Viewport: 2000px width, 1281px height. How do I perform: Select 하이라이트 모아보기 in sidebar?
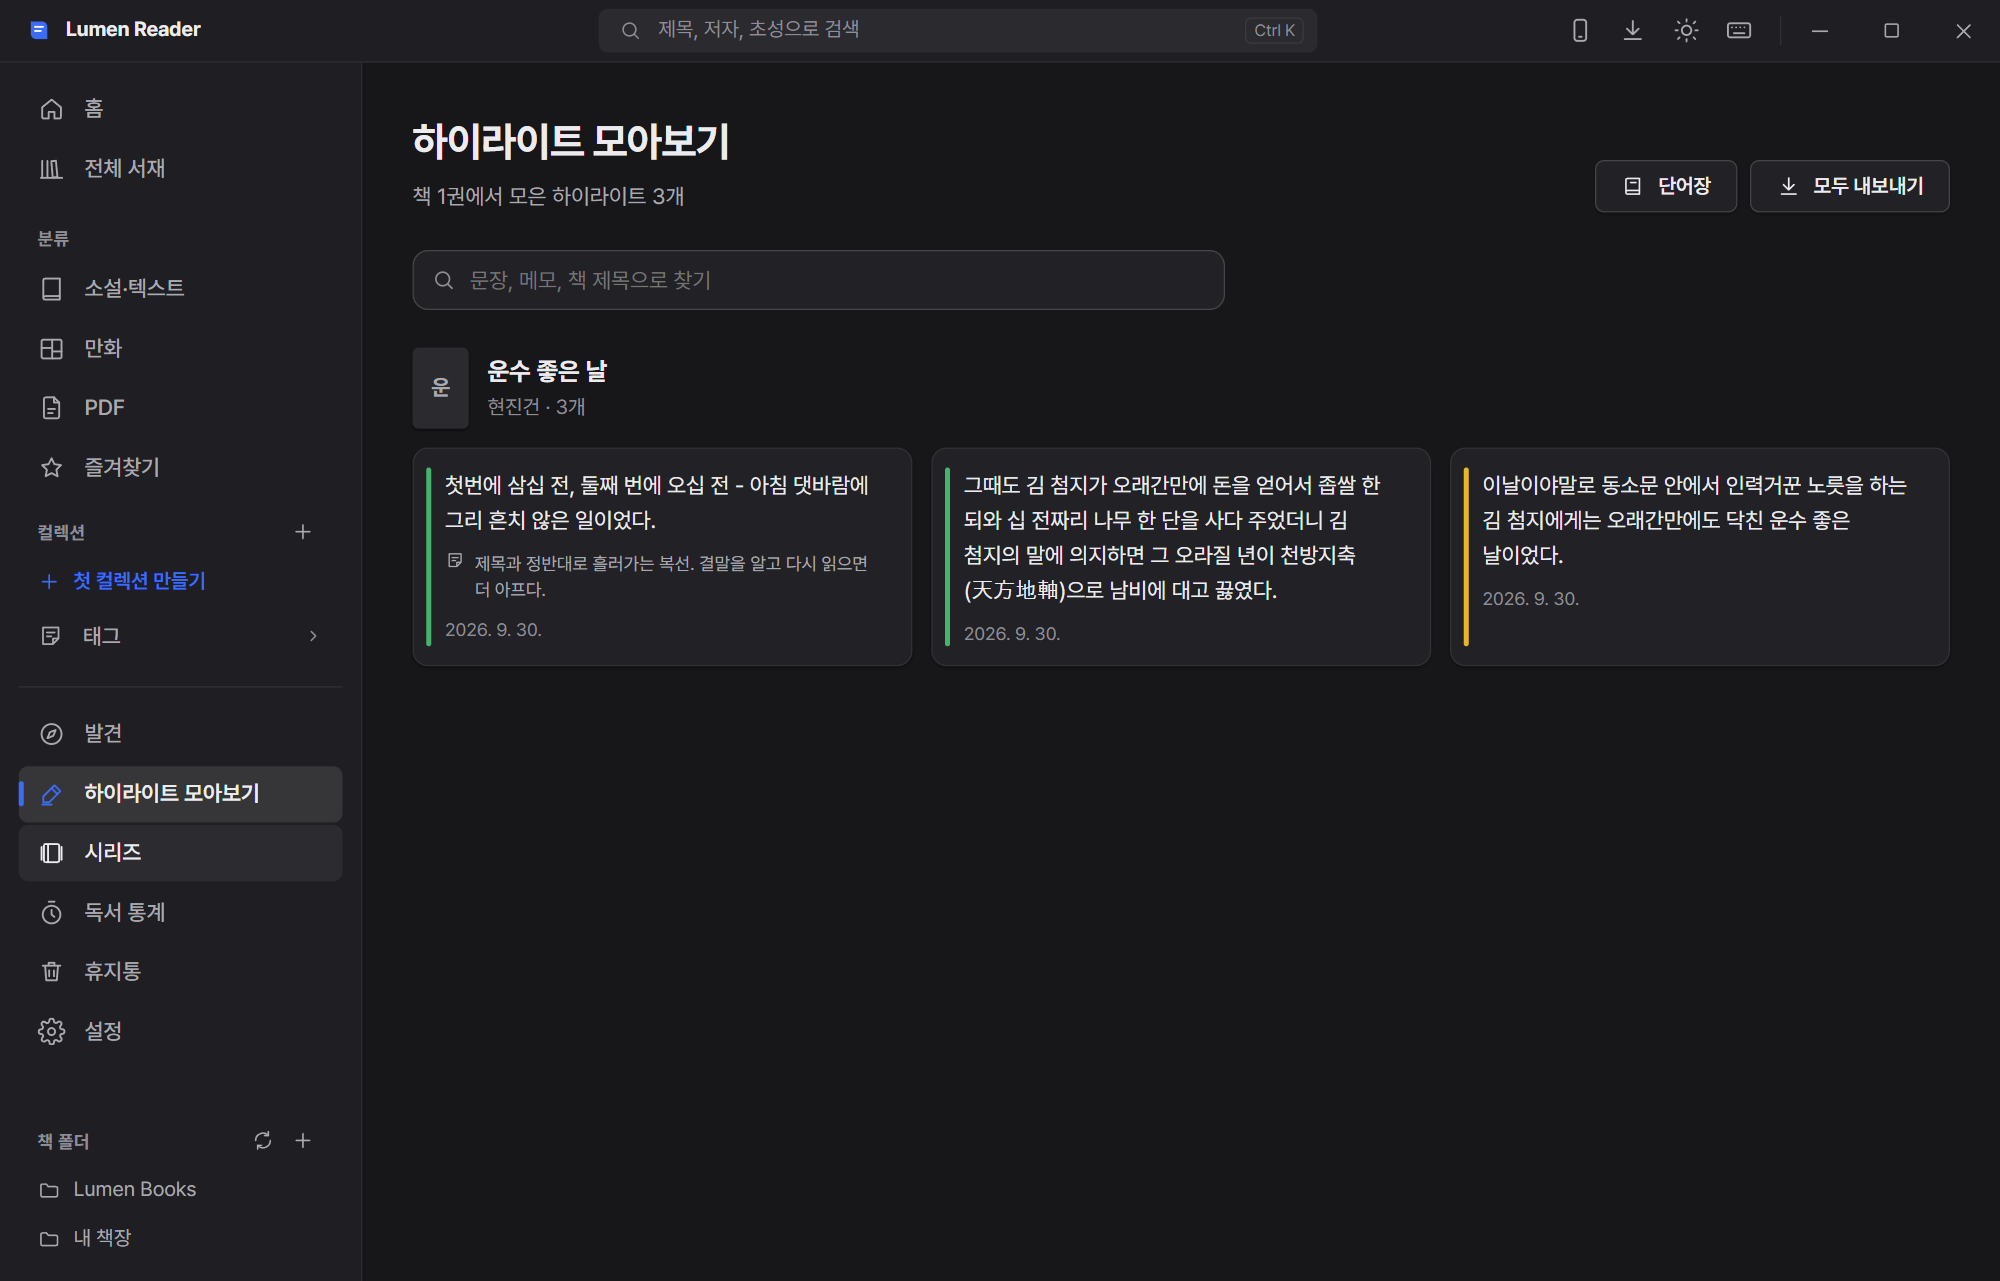pyautogui.click(x=180, y=794)
